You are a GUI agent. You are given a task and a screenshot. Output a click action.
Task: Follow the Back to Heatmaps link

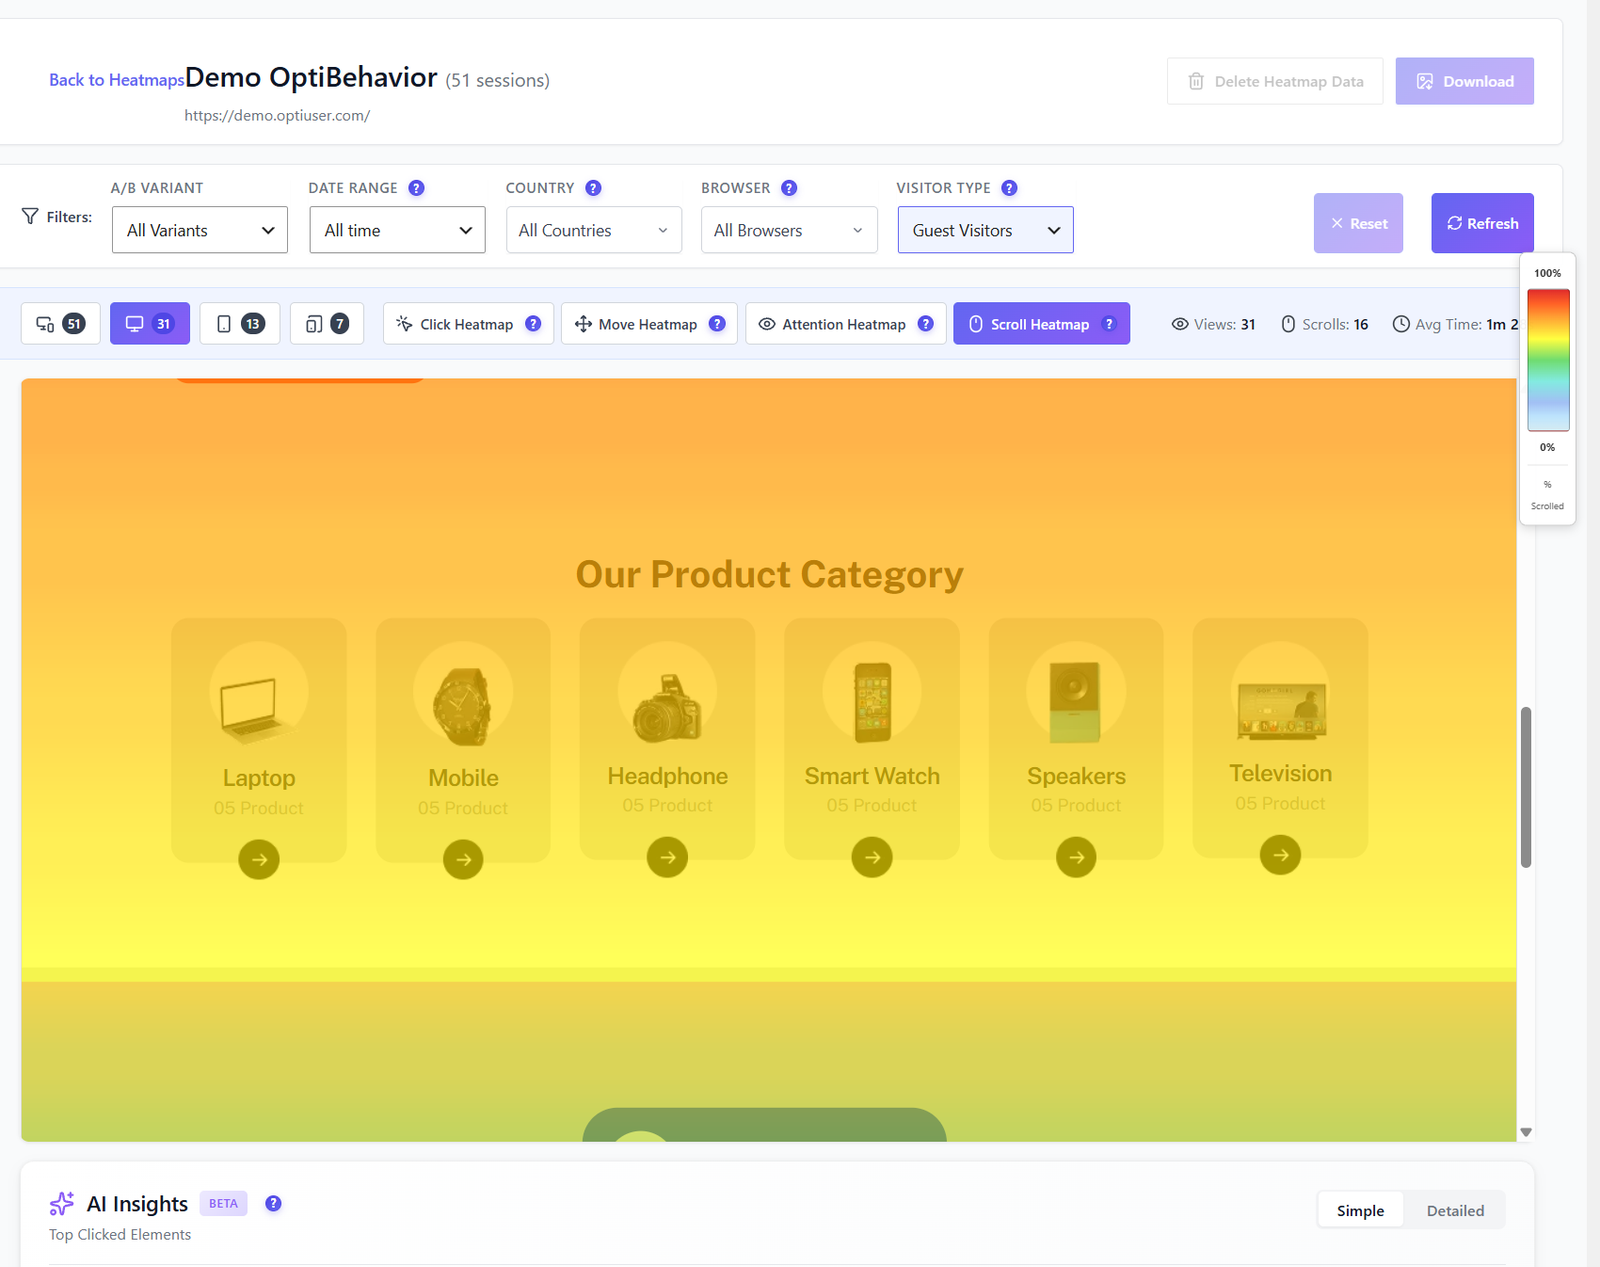coord(116,80)
